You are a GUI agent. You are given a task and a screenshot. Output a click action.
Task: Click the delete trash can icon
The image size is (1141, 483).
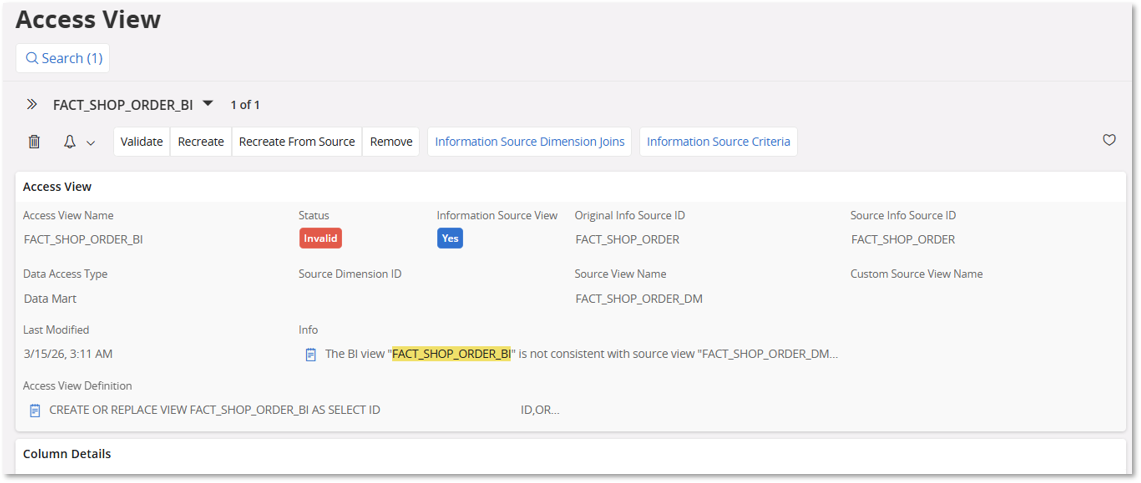click(34, 142)
